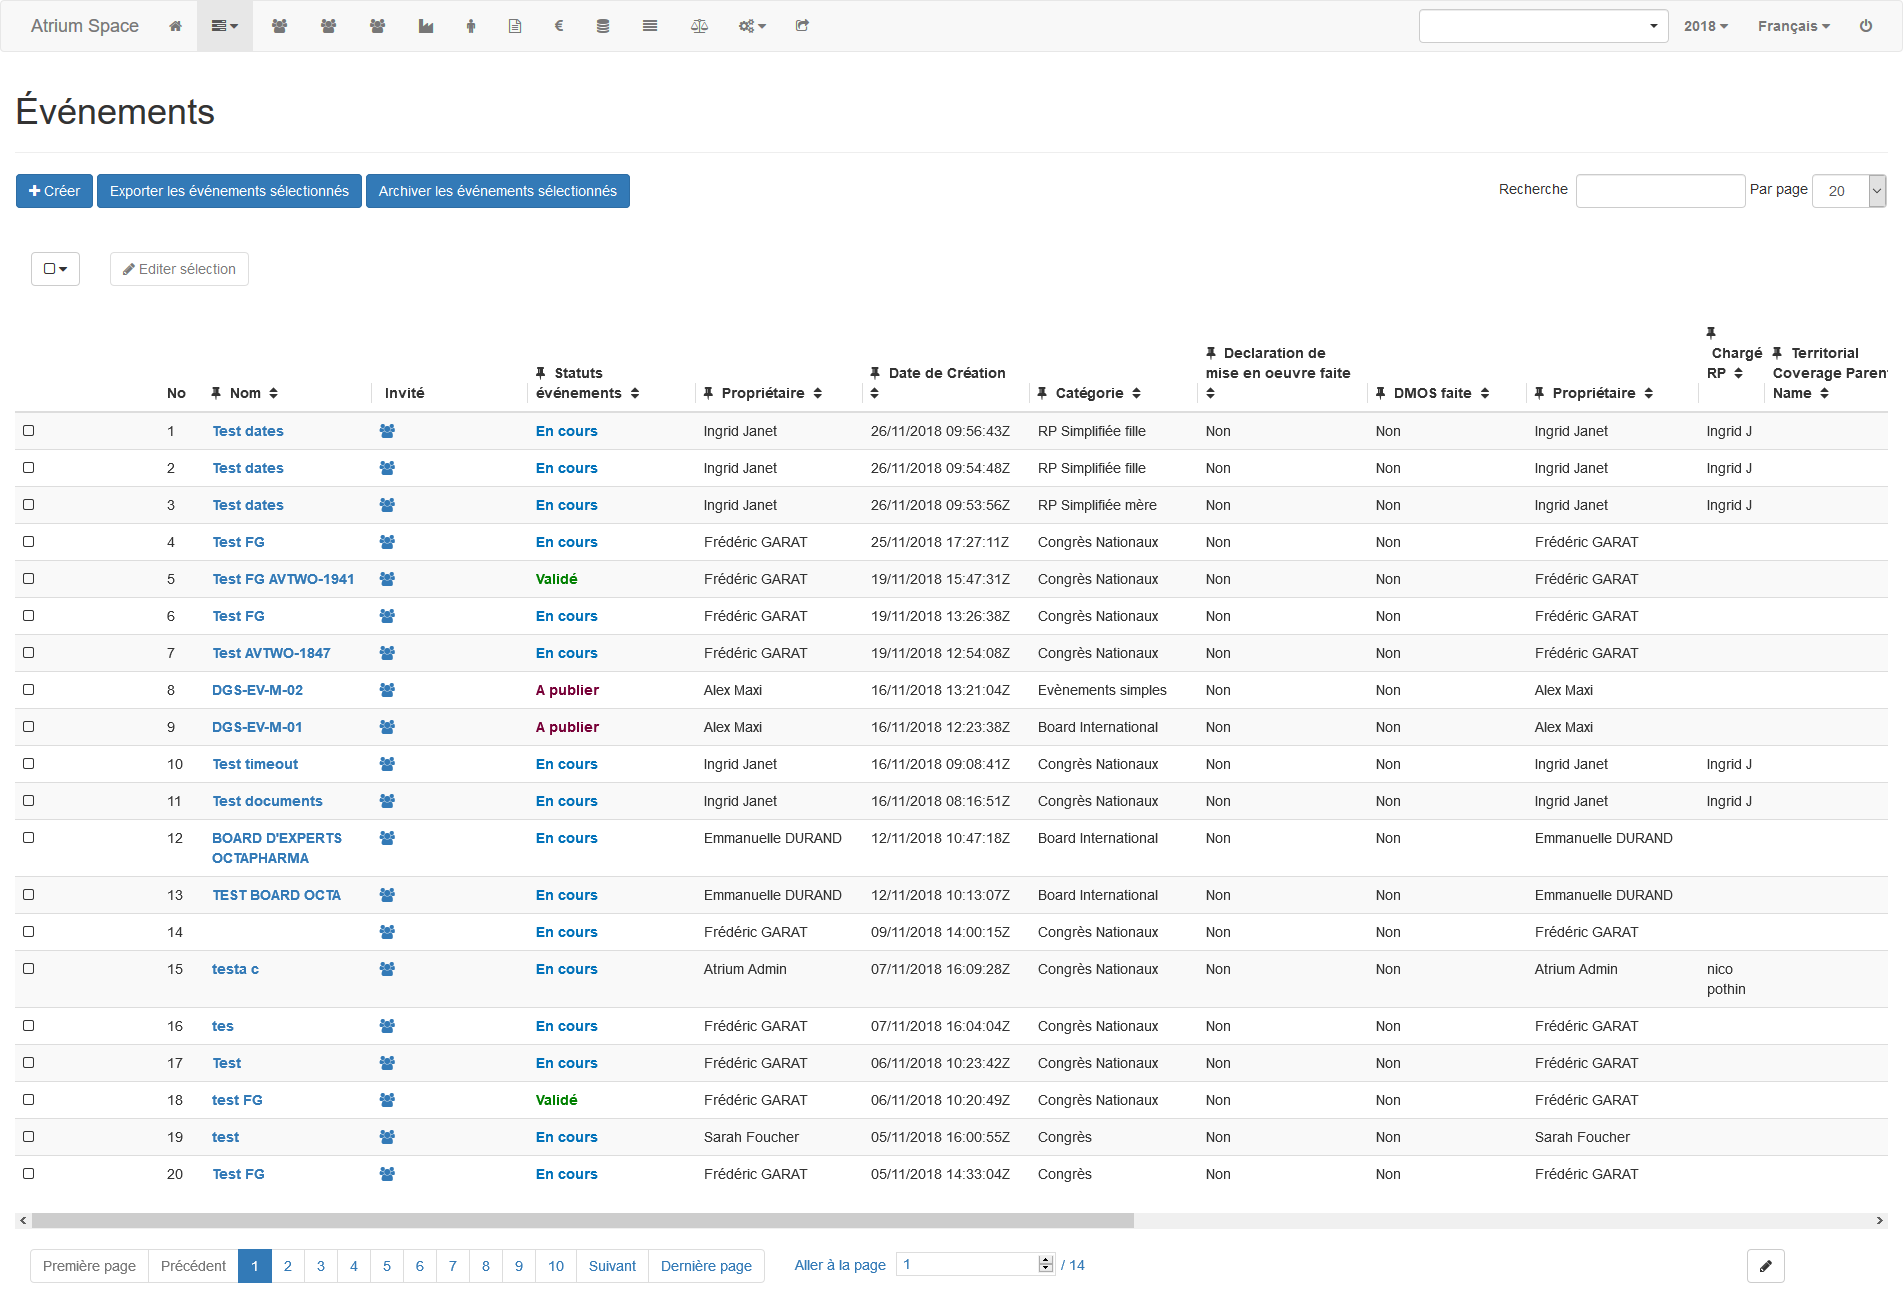The height and width of the screenshot is (1303, 1903).
Task: Select checkbox for row 9 DGS-EV-M-01
Action: [x=29, y=727]
